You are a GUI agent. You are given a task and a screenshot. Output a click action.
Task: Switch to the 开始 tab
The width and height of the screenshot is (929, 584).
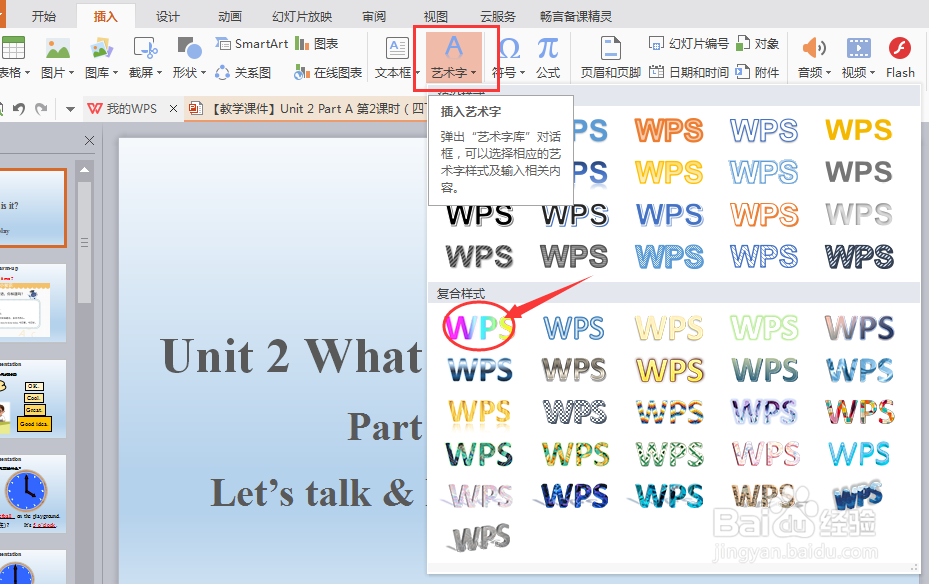tap(43, 16)
